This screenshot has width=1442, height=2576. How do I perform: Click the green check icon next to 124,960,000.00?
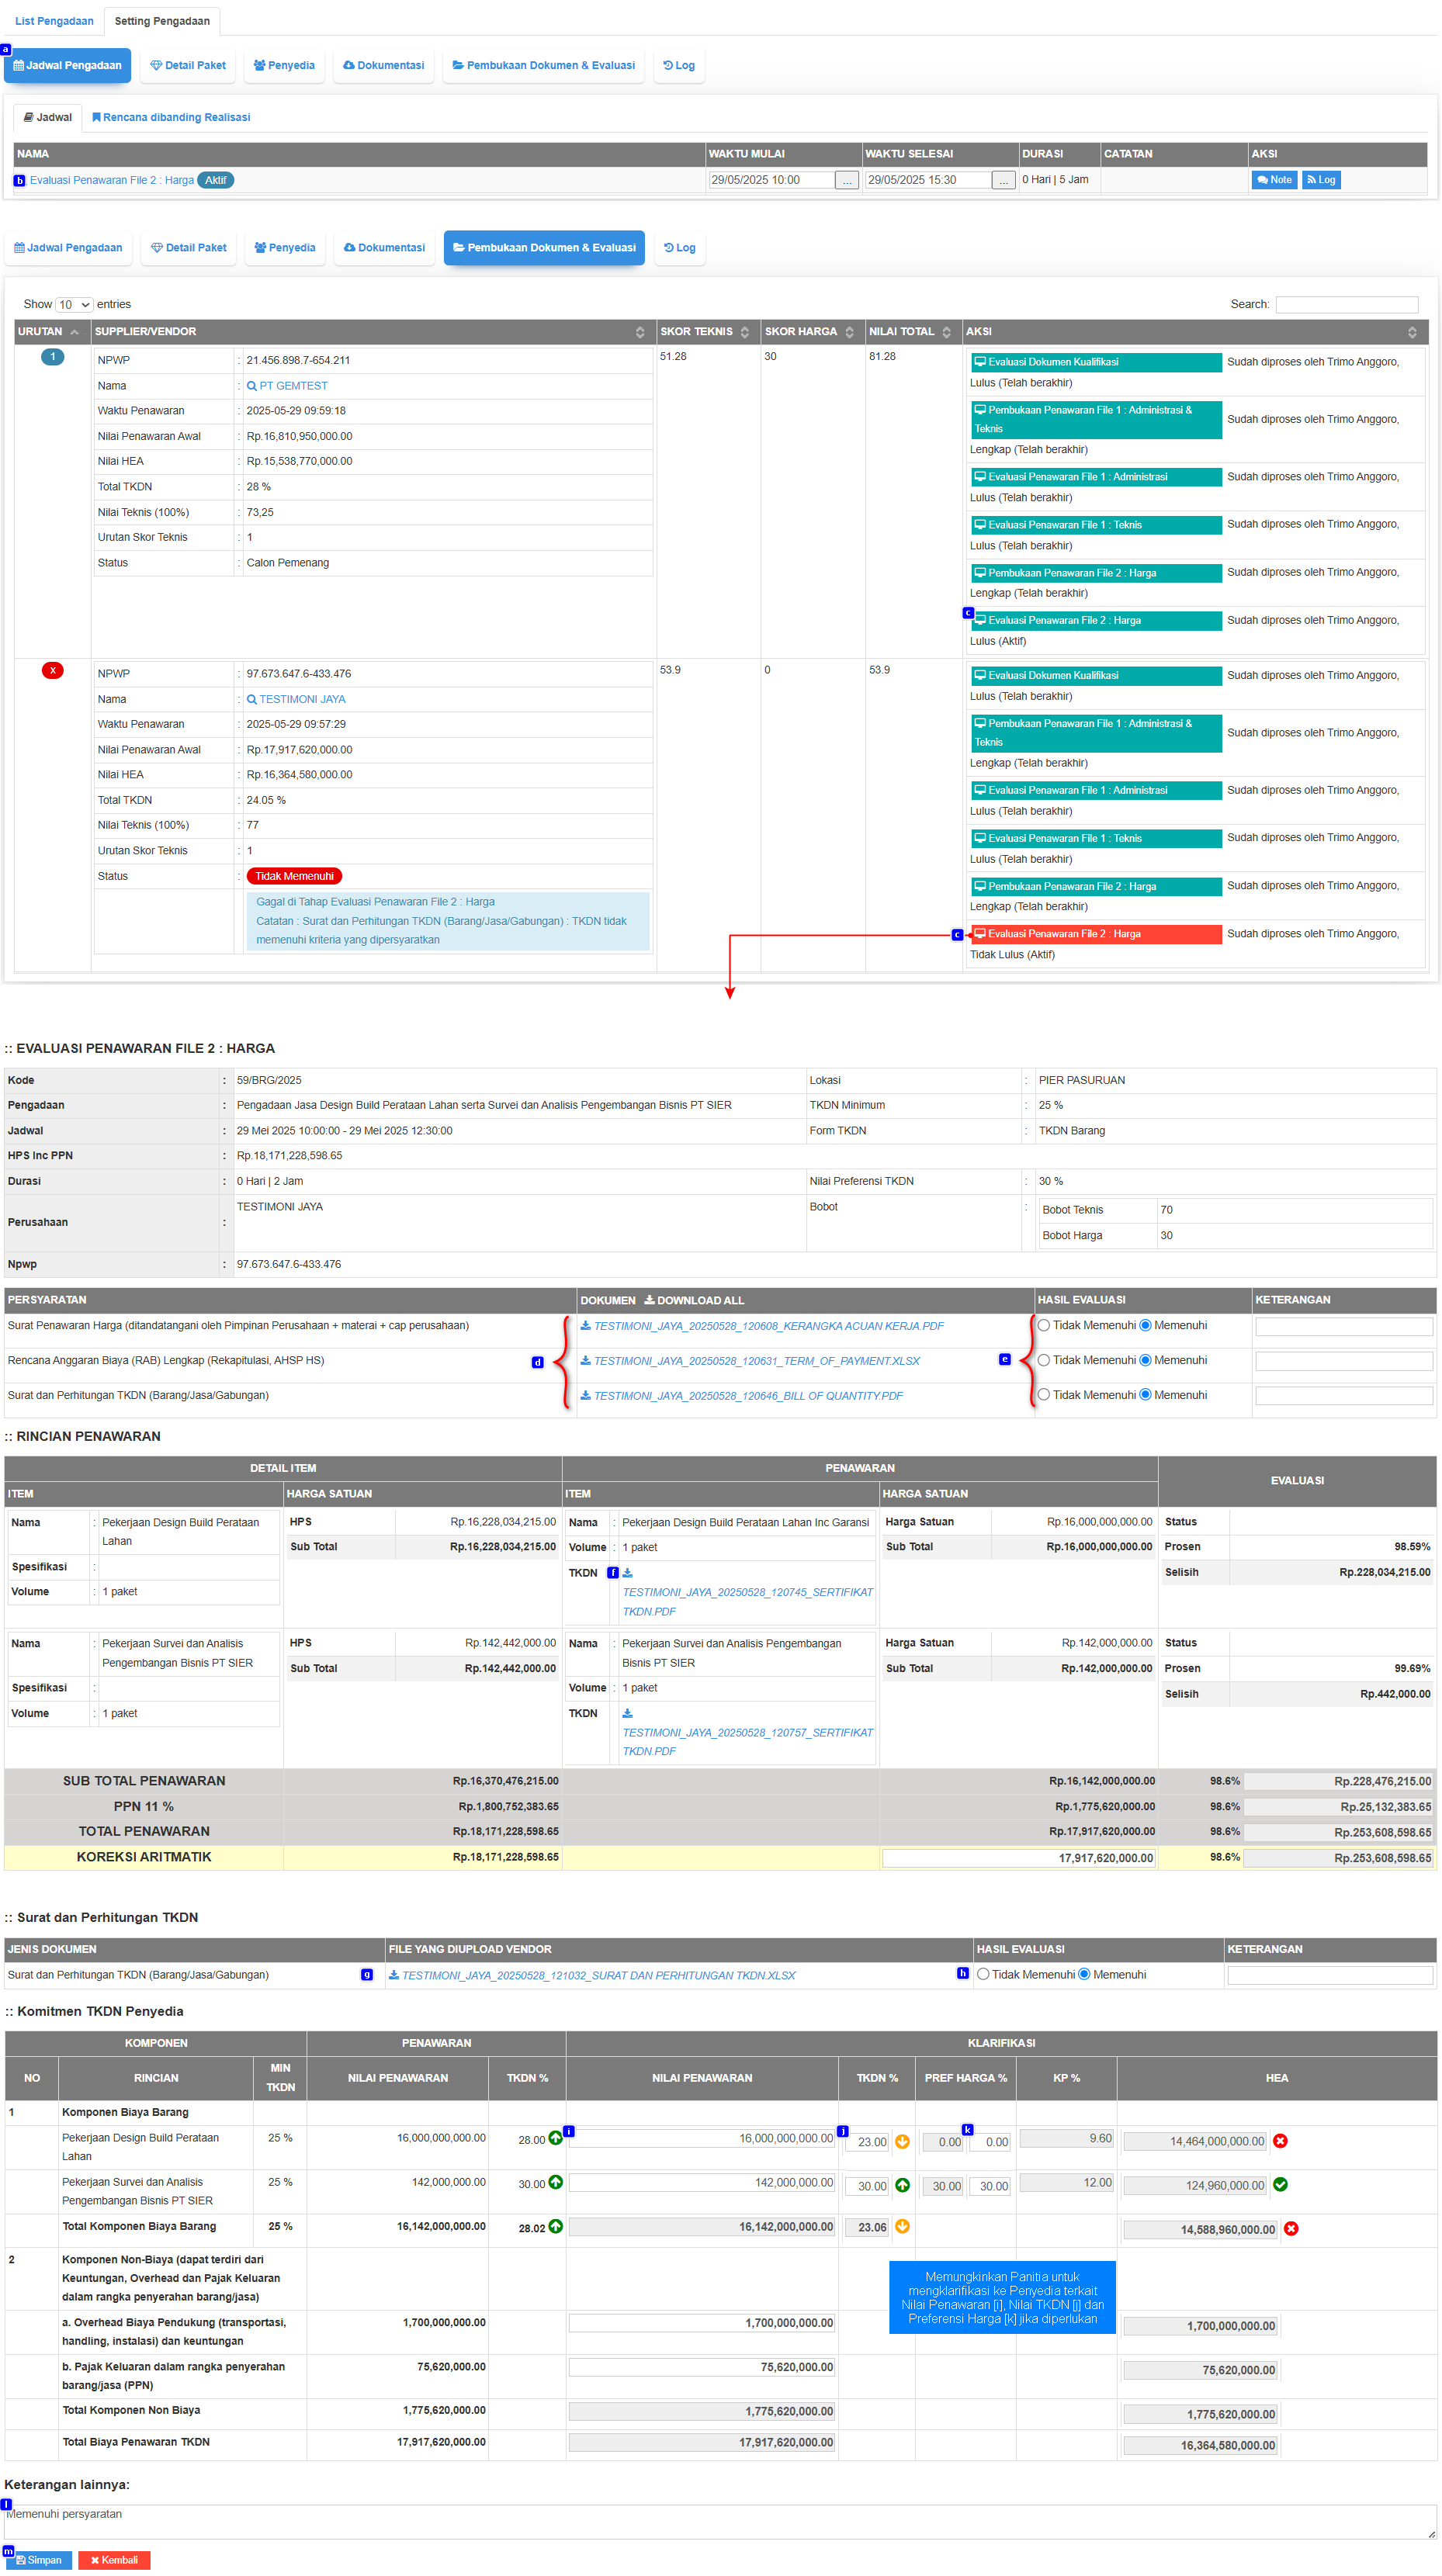(x=1281, y=2185)
